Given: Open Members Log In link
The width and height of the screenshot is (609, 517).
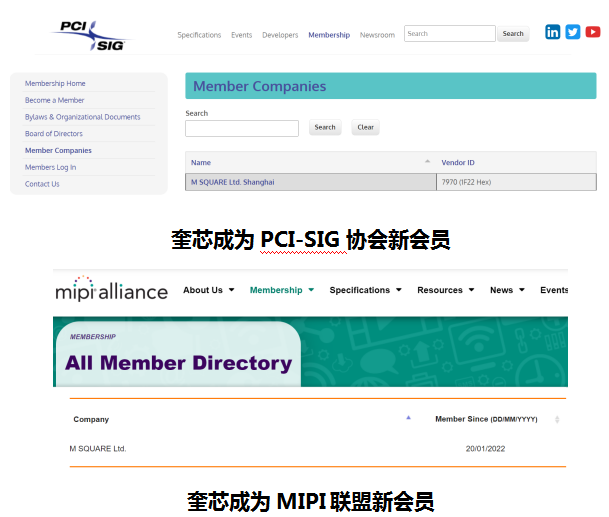Looking at the screenshot, I should (50, 167).
